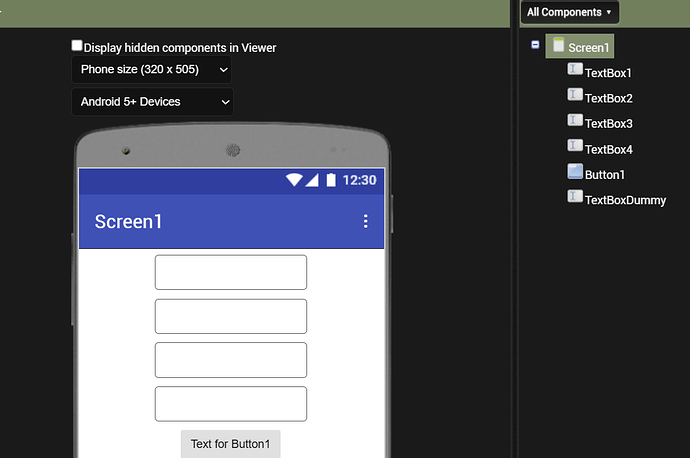690x458 pixels.
Task: Click the TextBox3 component icon
Action: 575,120
